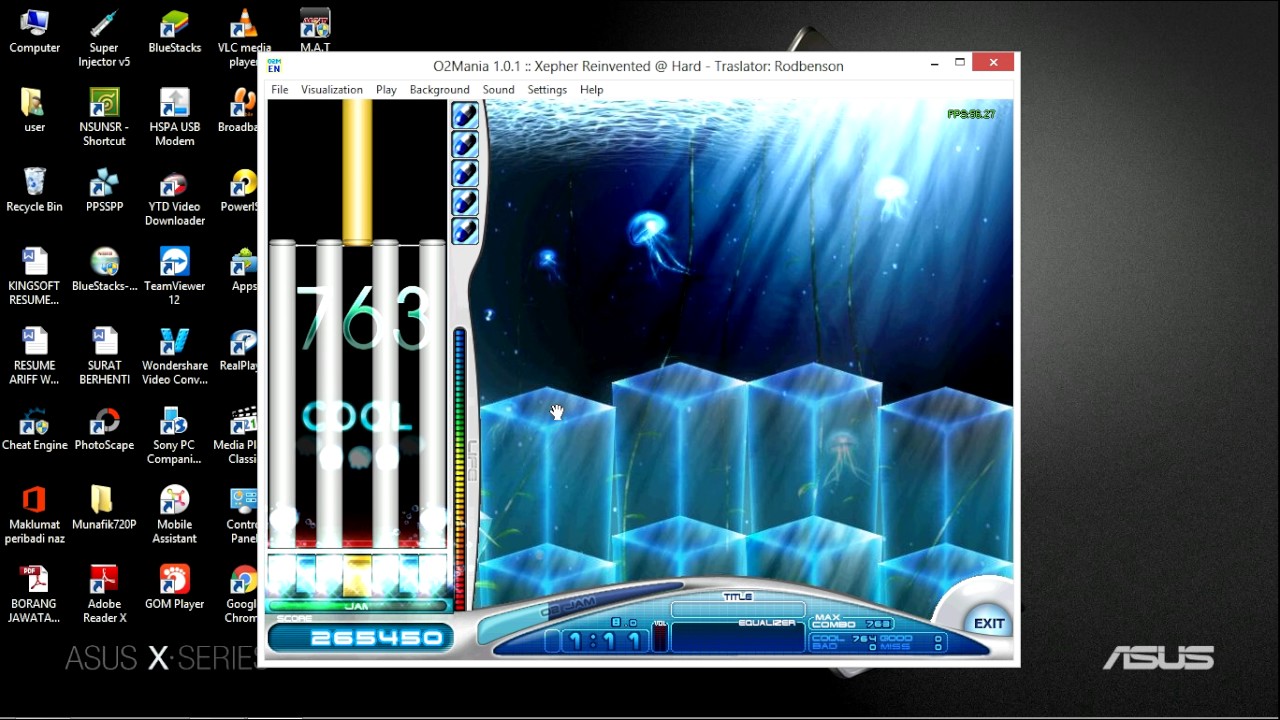Open the Background menu
1280x720 pixels.
click(439, 90)
